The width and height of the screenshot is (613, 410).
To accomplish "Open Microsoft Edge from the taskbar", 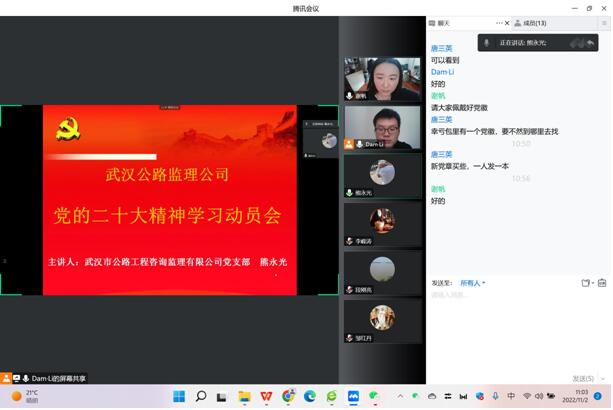I will [x=310, y=397].
